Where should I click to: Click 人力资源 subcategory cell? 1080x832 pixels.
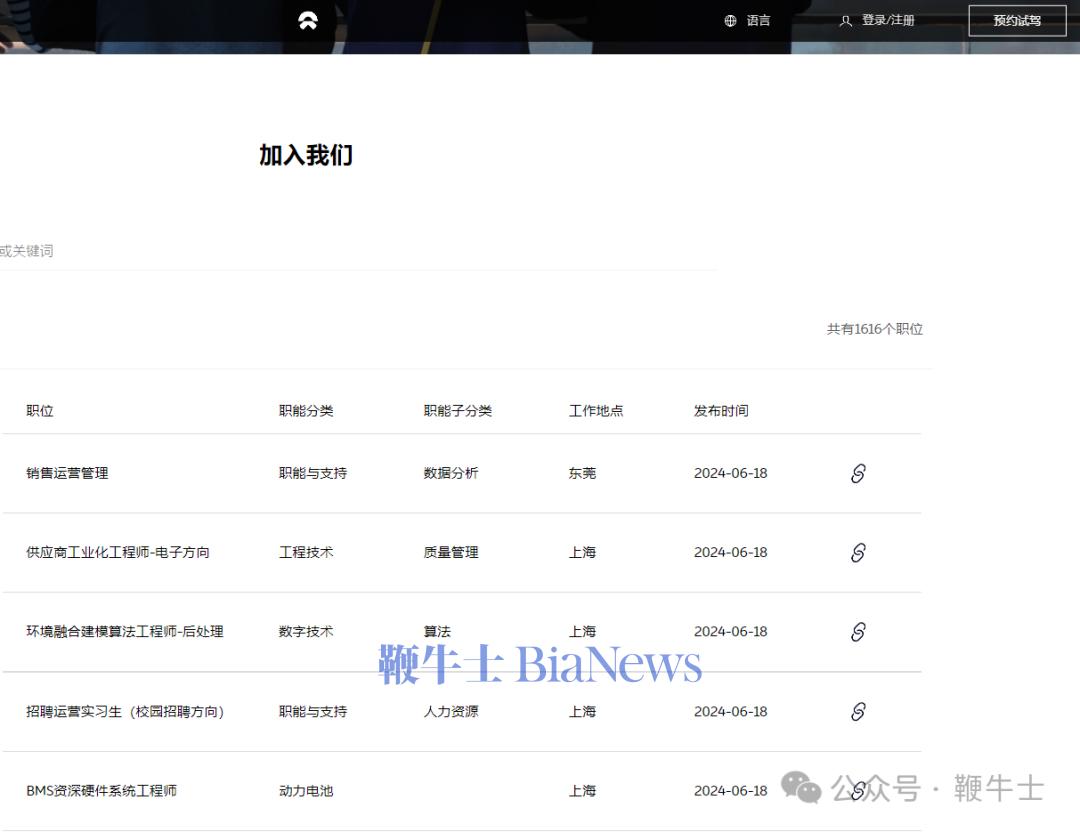click(450, 711)
